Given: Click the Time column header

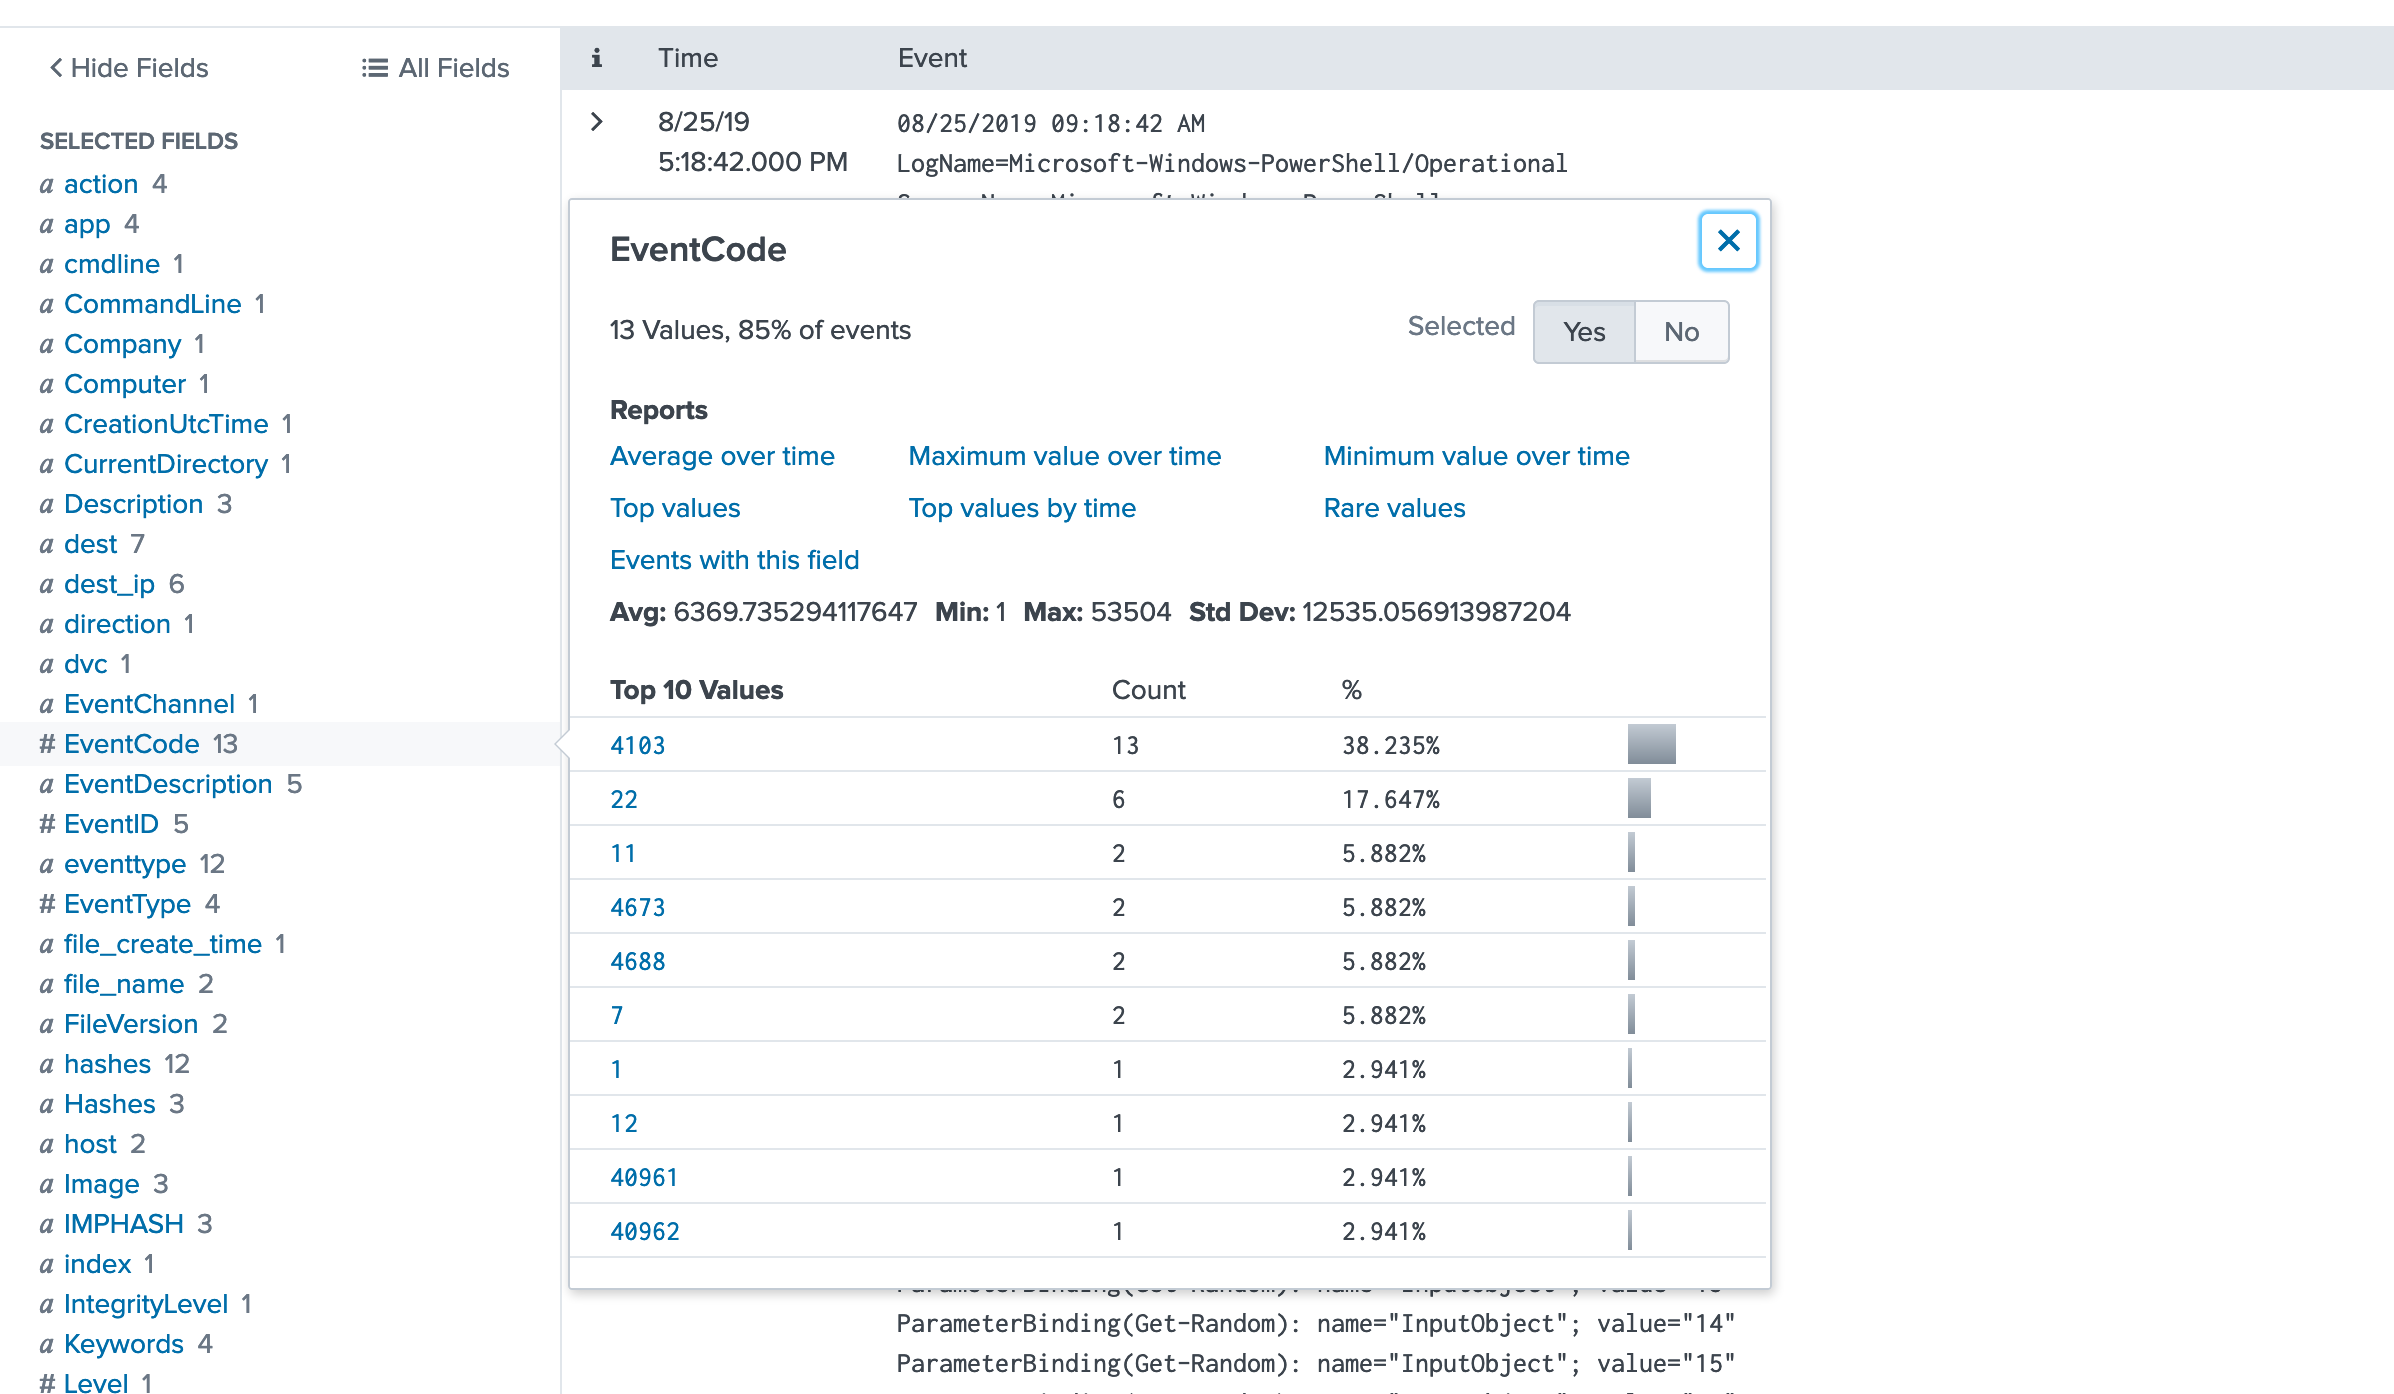Looking at the screenshot, I should (x=688, y=58).
